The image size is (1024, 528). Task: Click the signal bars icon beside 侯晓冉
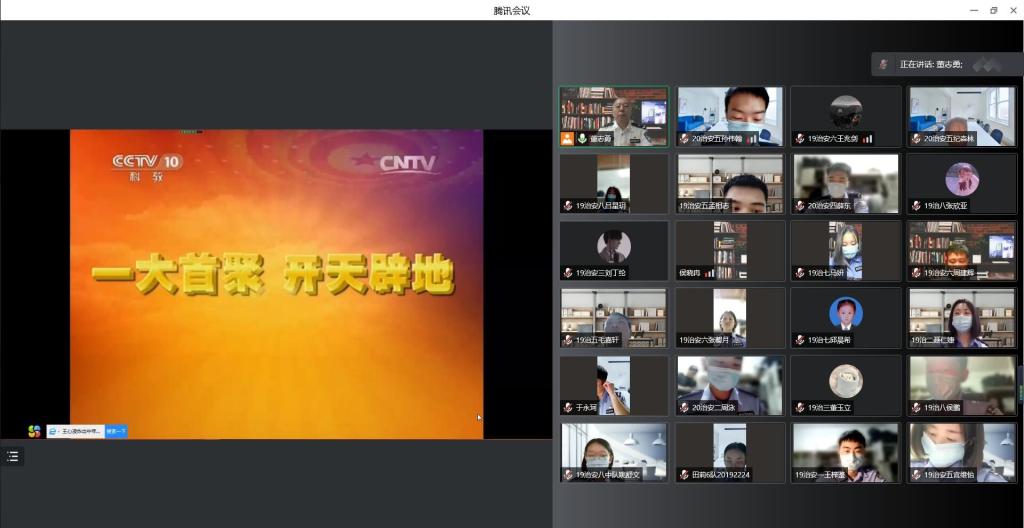(x=709, y=274)
